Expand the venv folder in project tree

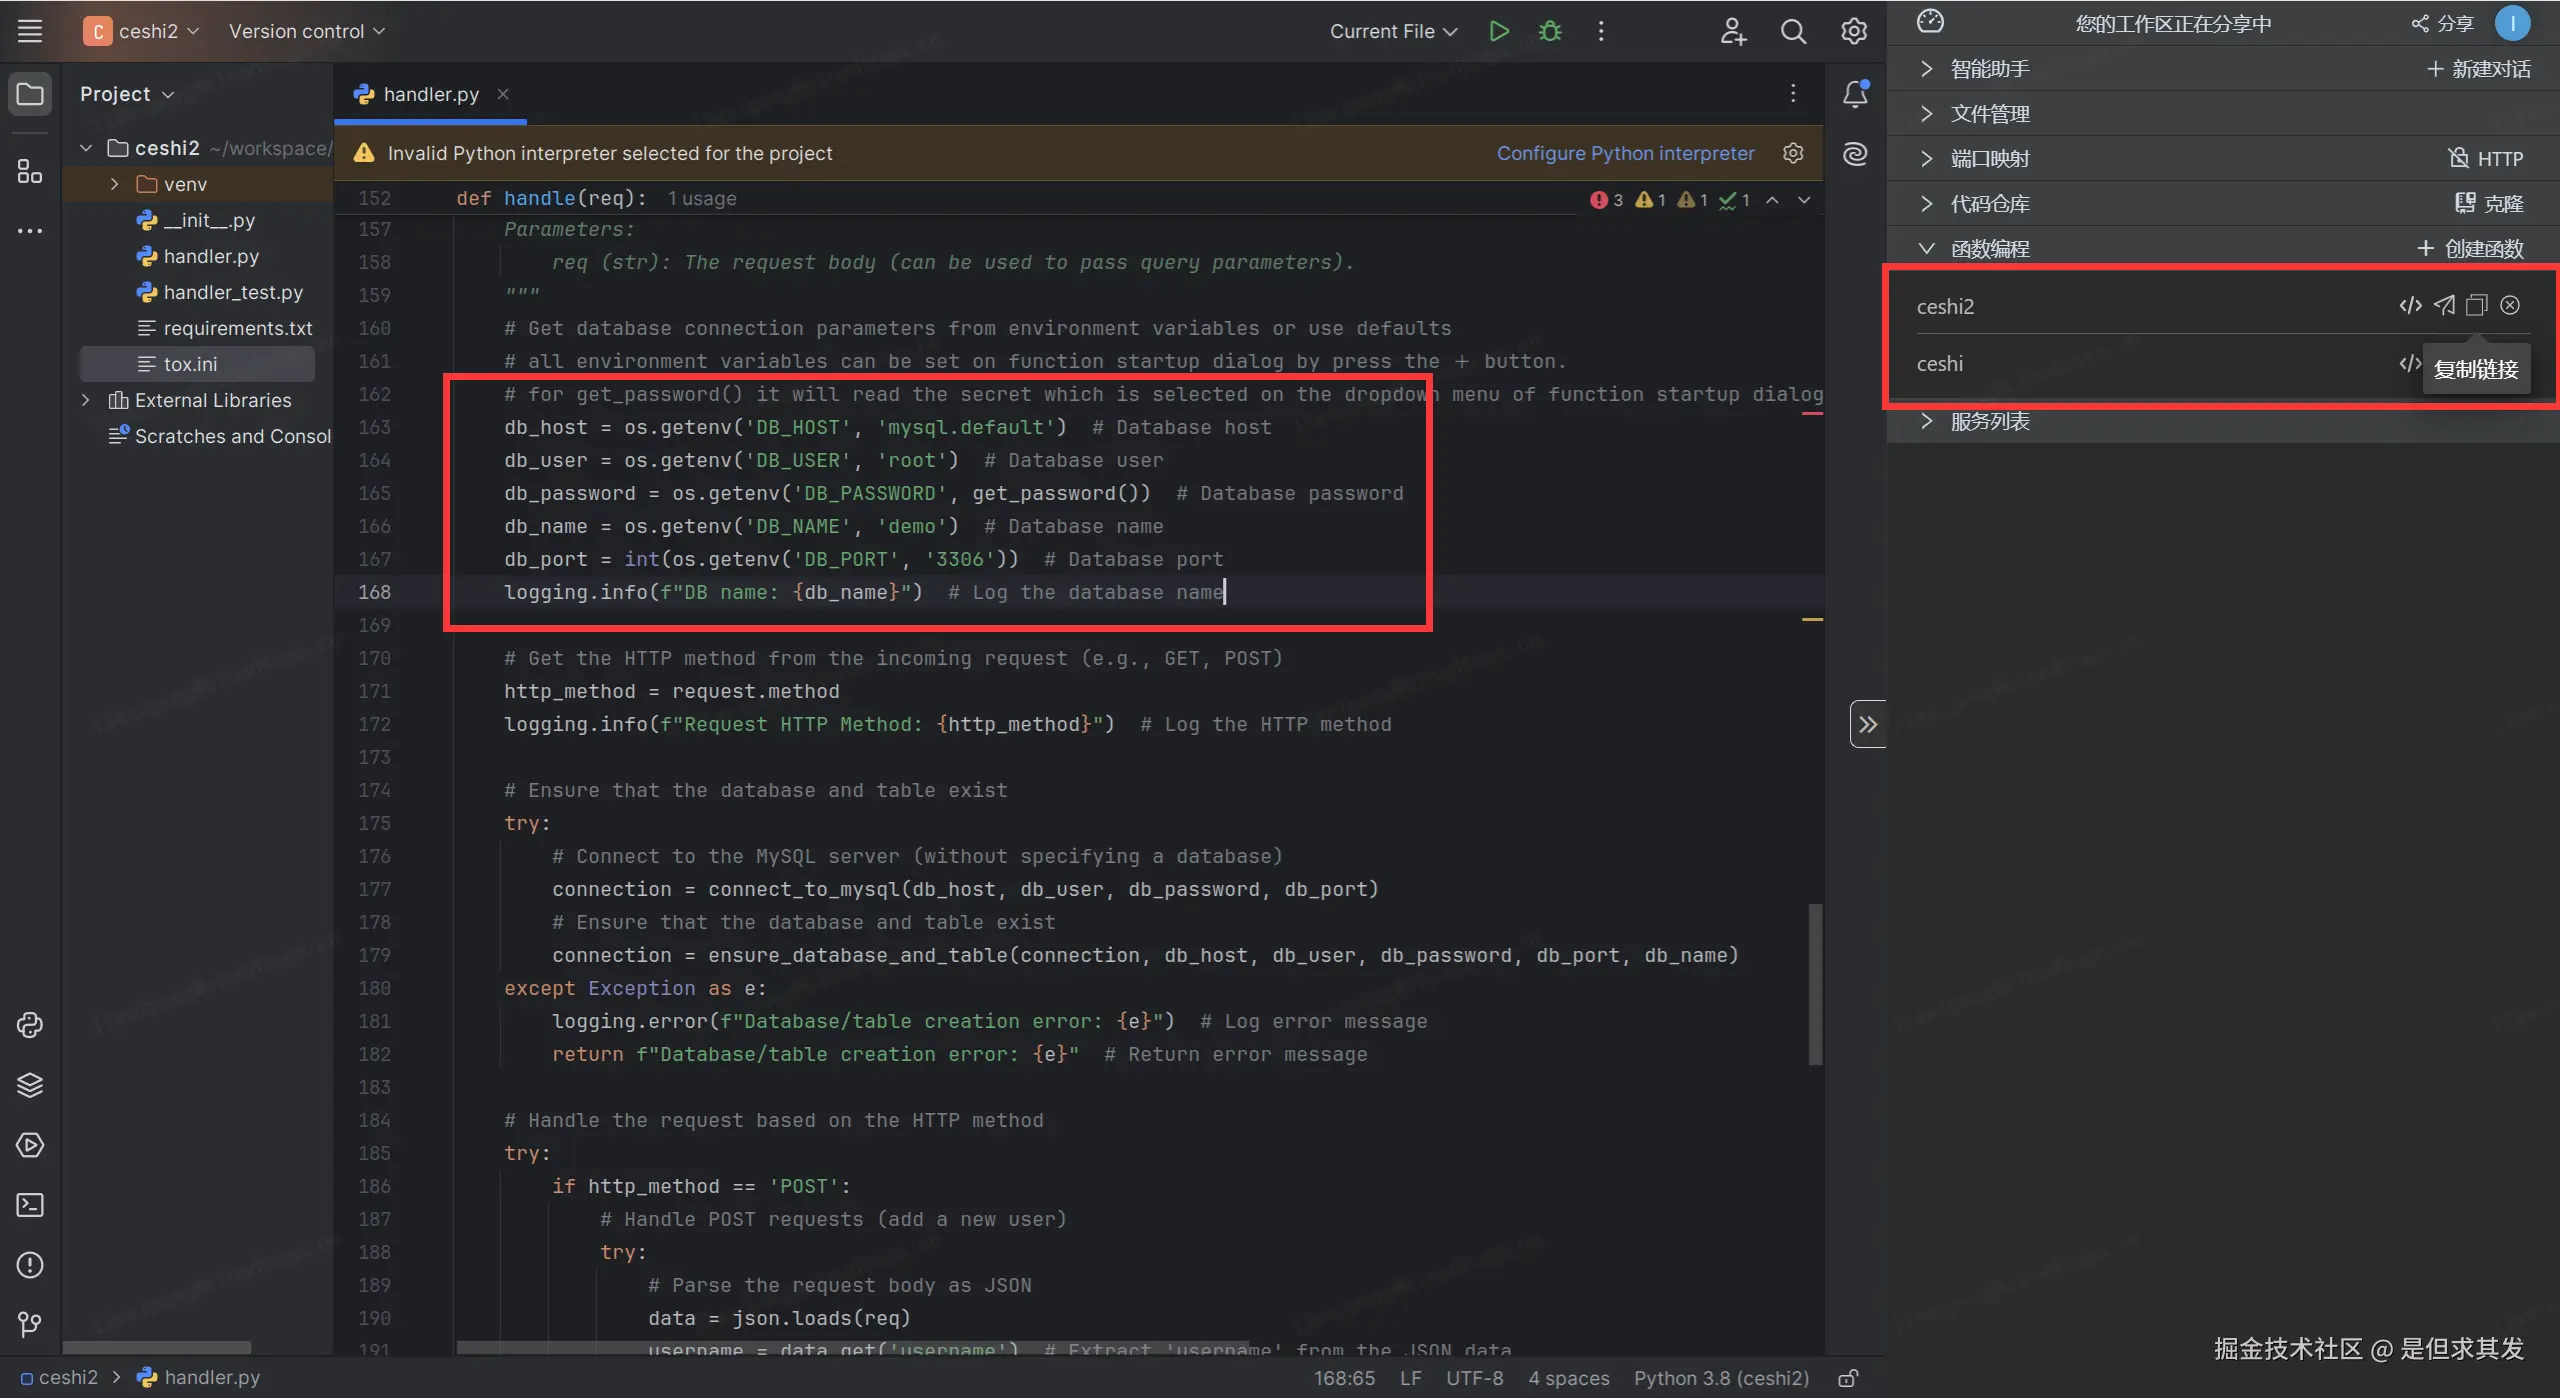[x=114, y=184]
